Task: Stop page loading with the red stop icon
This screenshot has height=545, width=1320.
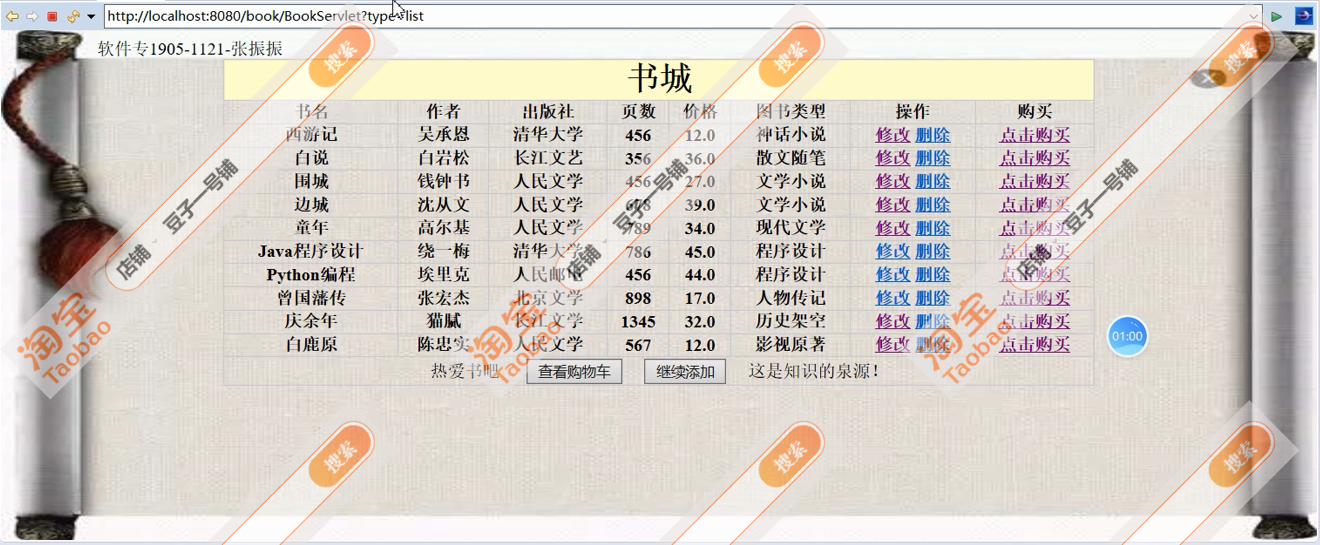Action: click(x=52, y=16)
